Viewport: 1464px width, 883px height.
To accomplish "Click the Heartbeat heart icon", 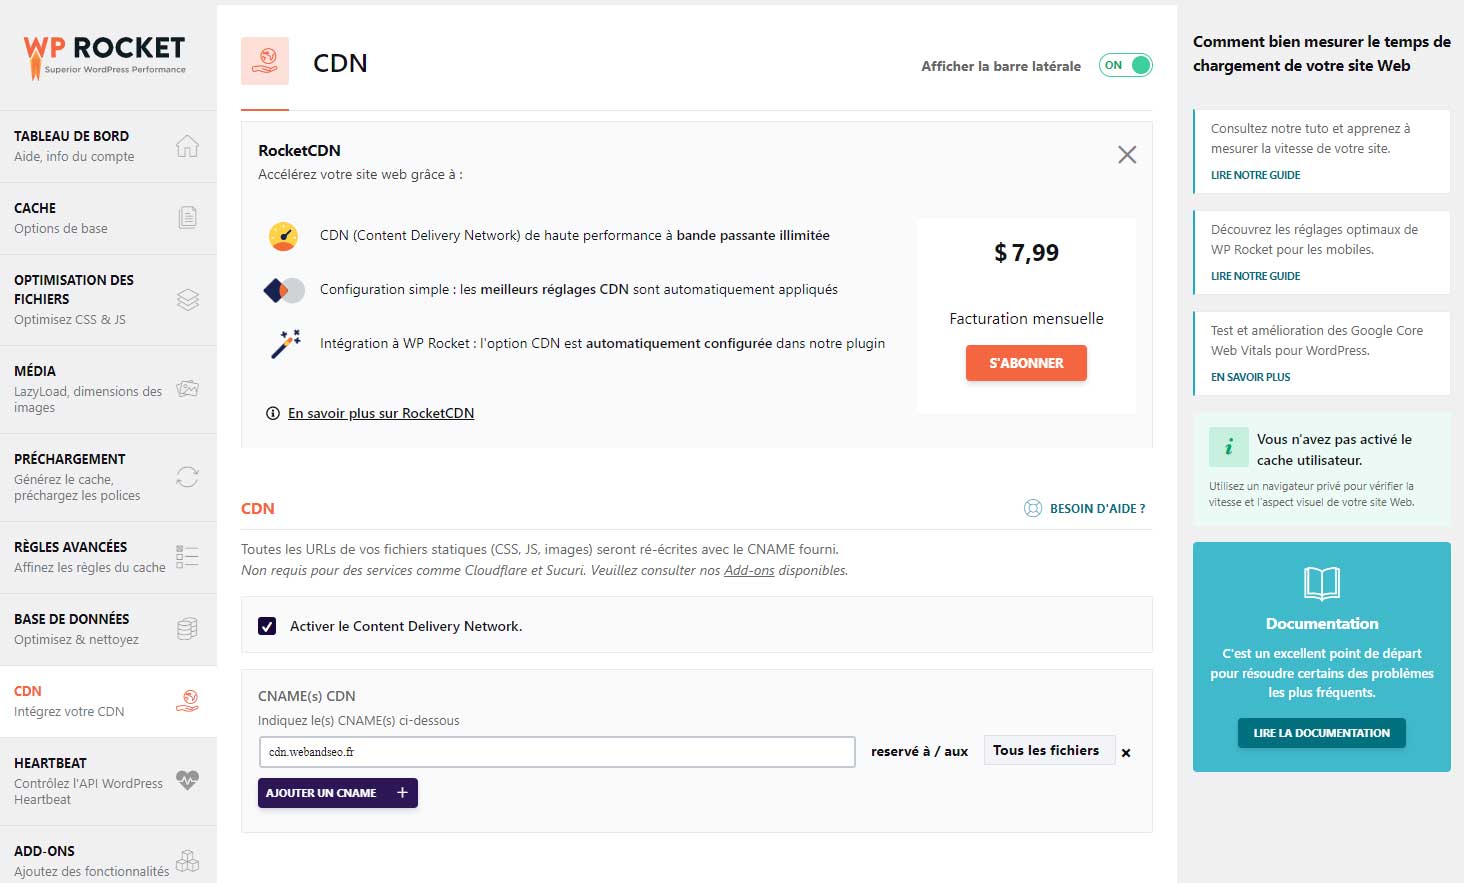I will coord(187,780).
